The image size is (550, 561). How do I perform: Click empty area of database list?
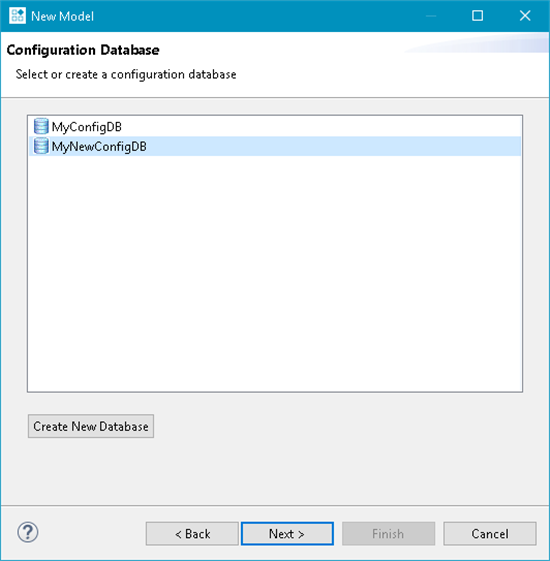[x=275, y=274]
